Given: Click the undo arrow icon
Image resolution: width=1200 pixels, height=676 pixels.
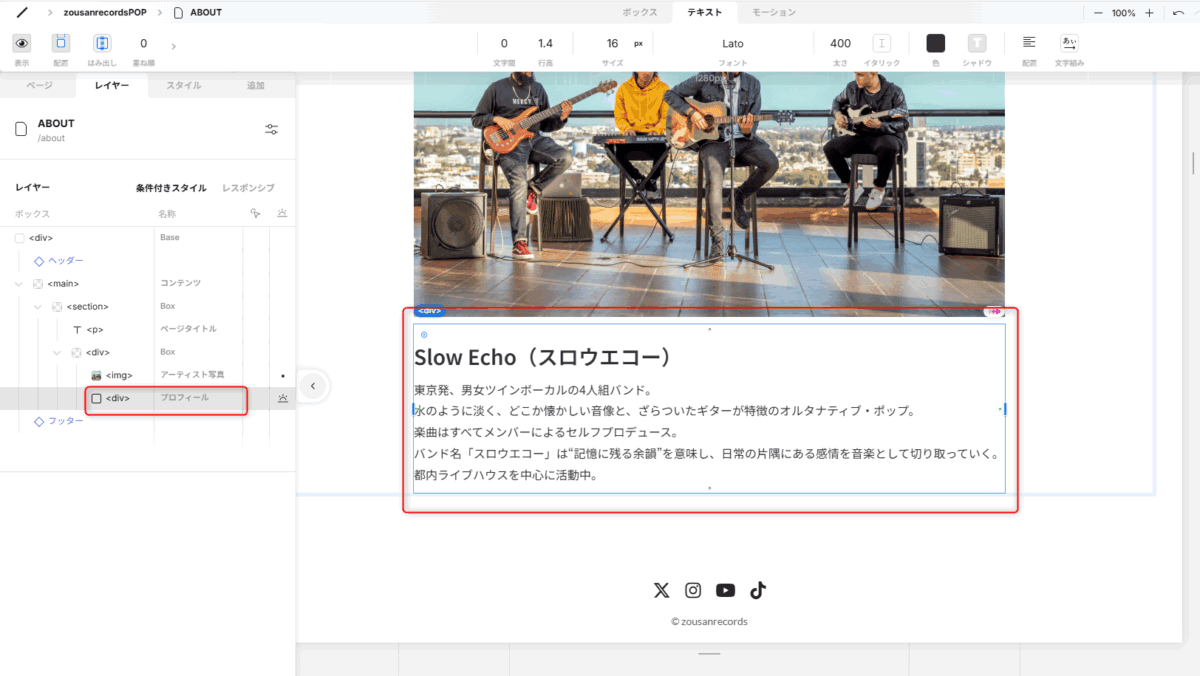Looking at the screenshot, I should (x=1178, y=13).
